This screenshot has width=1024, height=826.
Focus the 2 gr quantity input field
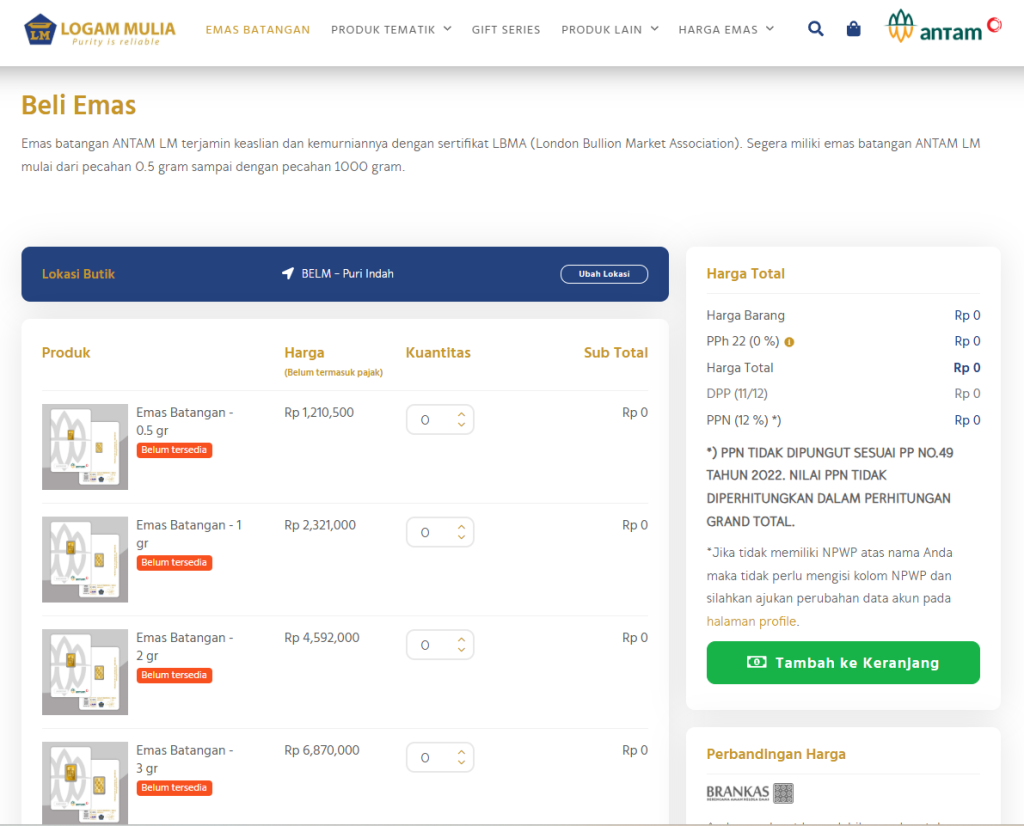[430, 645]
